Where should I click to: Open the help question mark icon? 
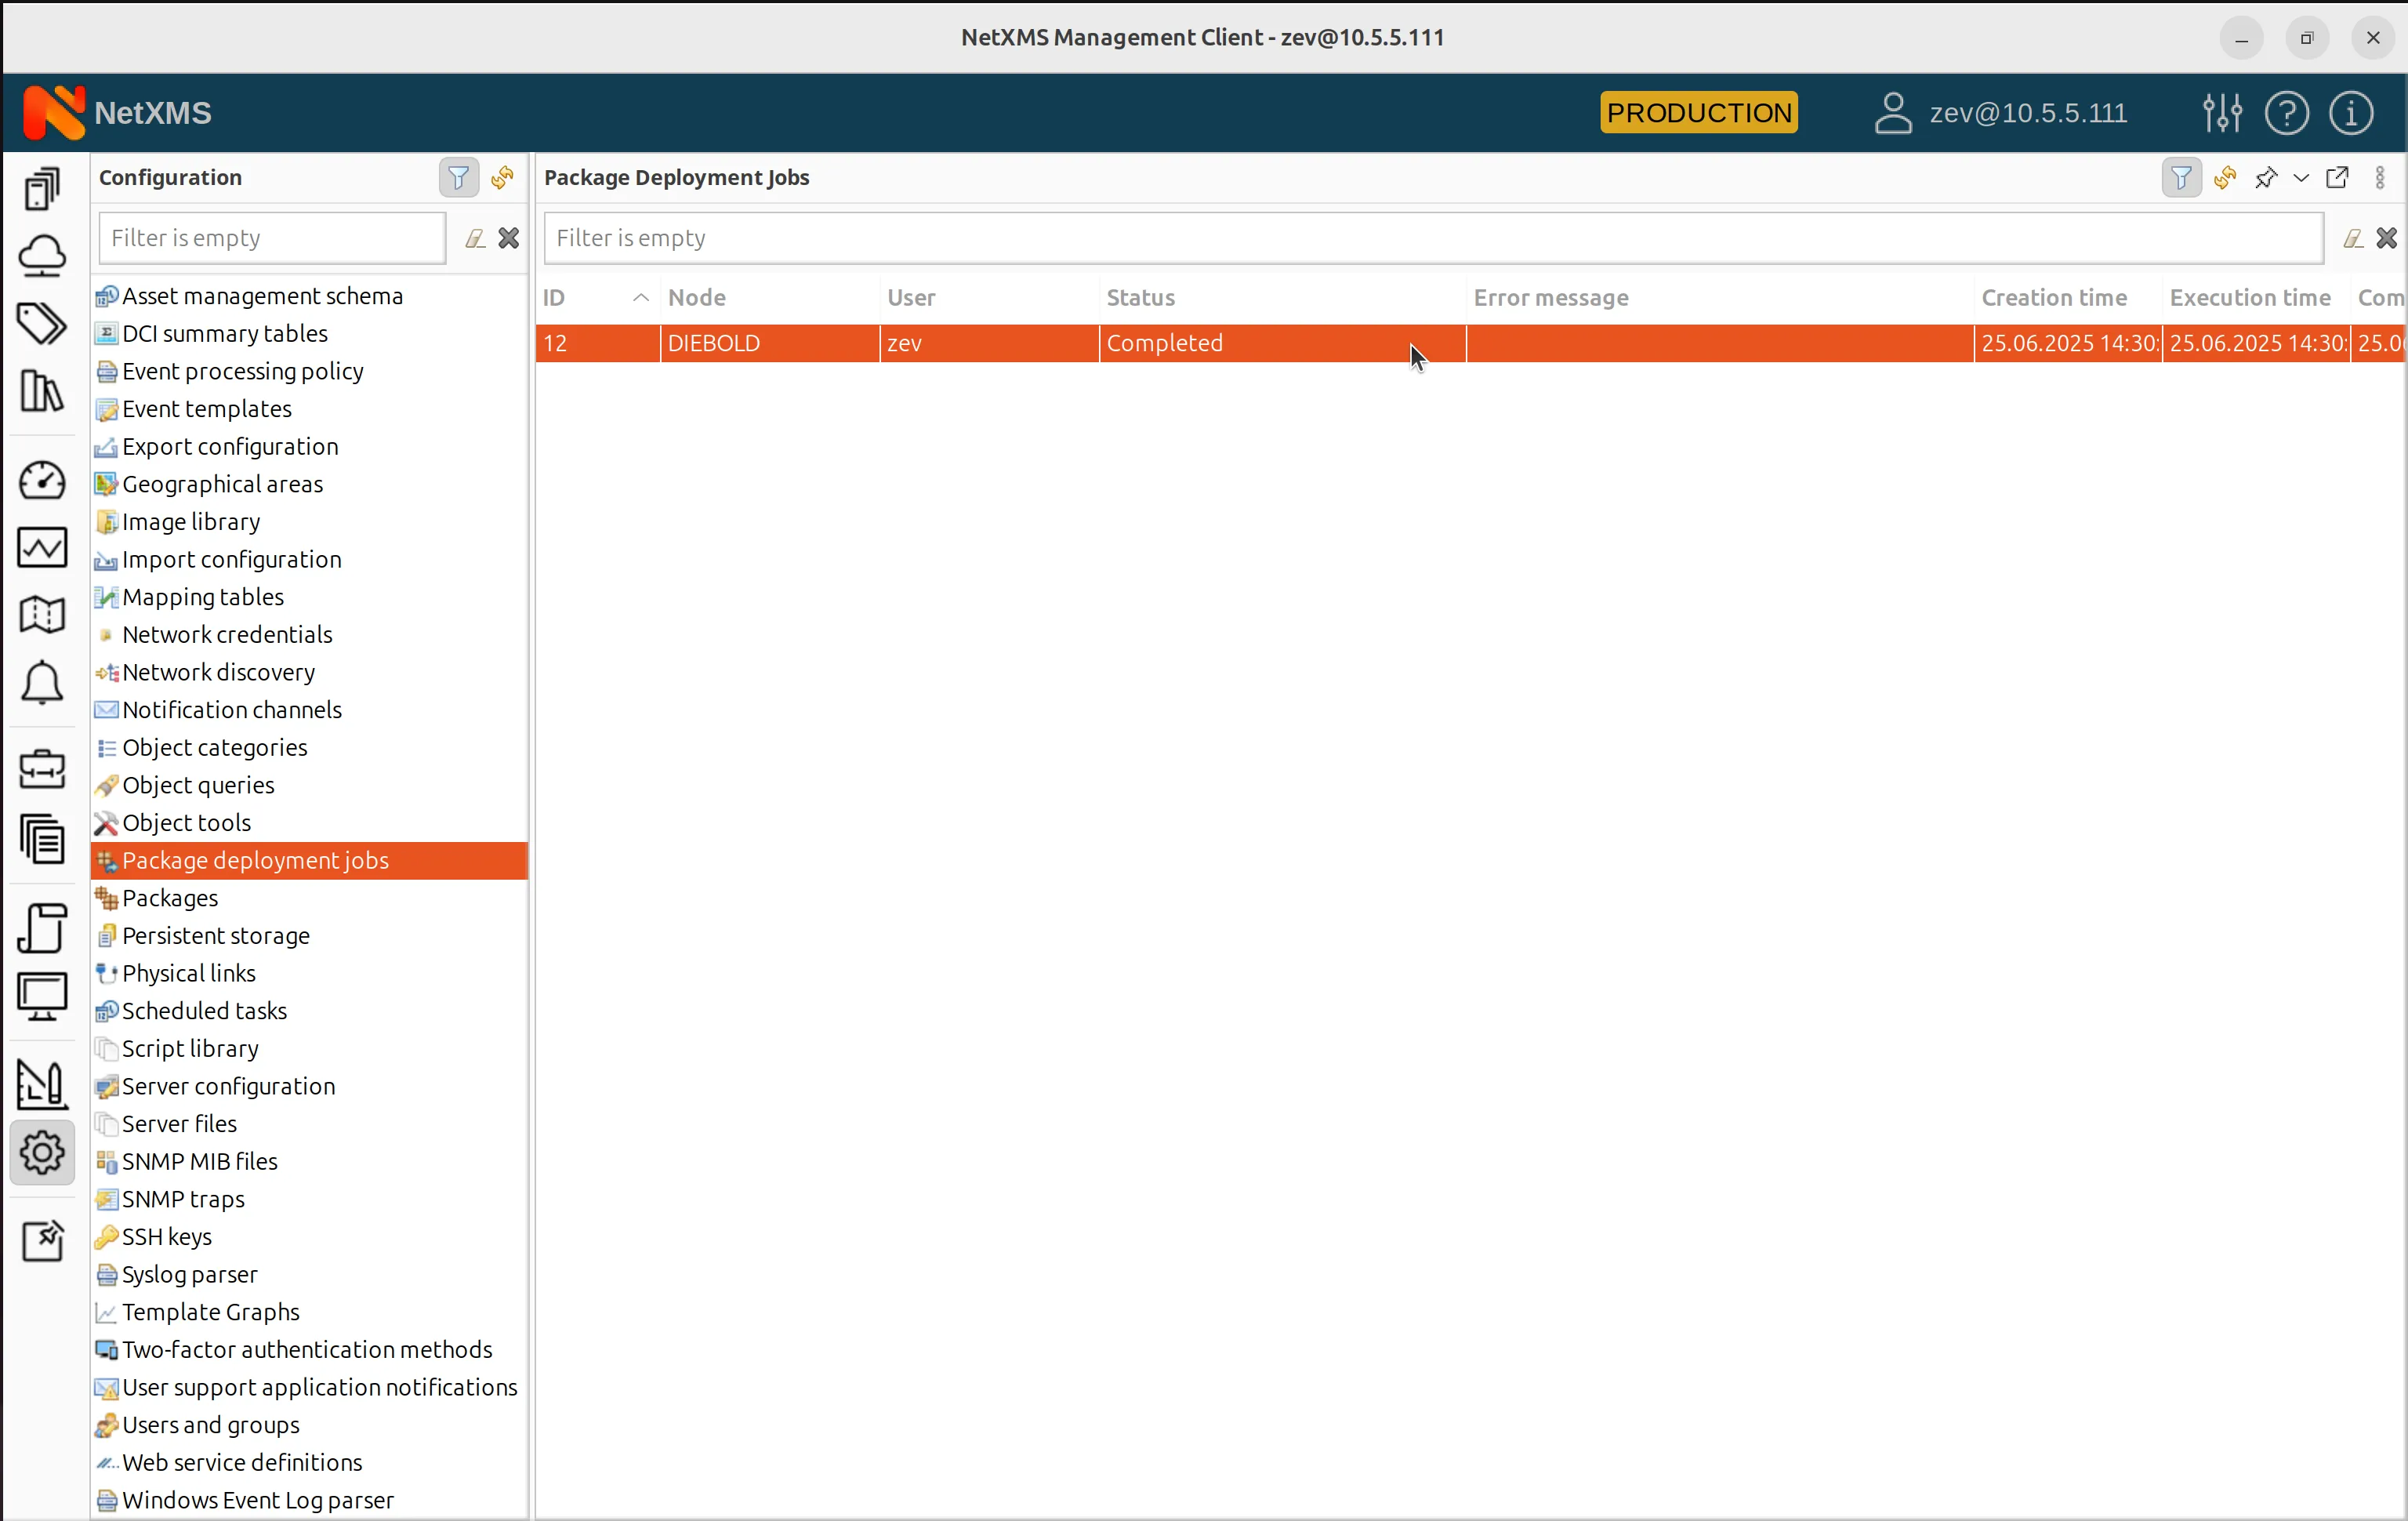coord(2286,113)
